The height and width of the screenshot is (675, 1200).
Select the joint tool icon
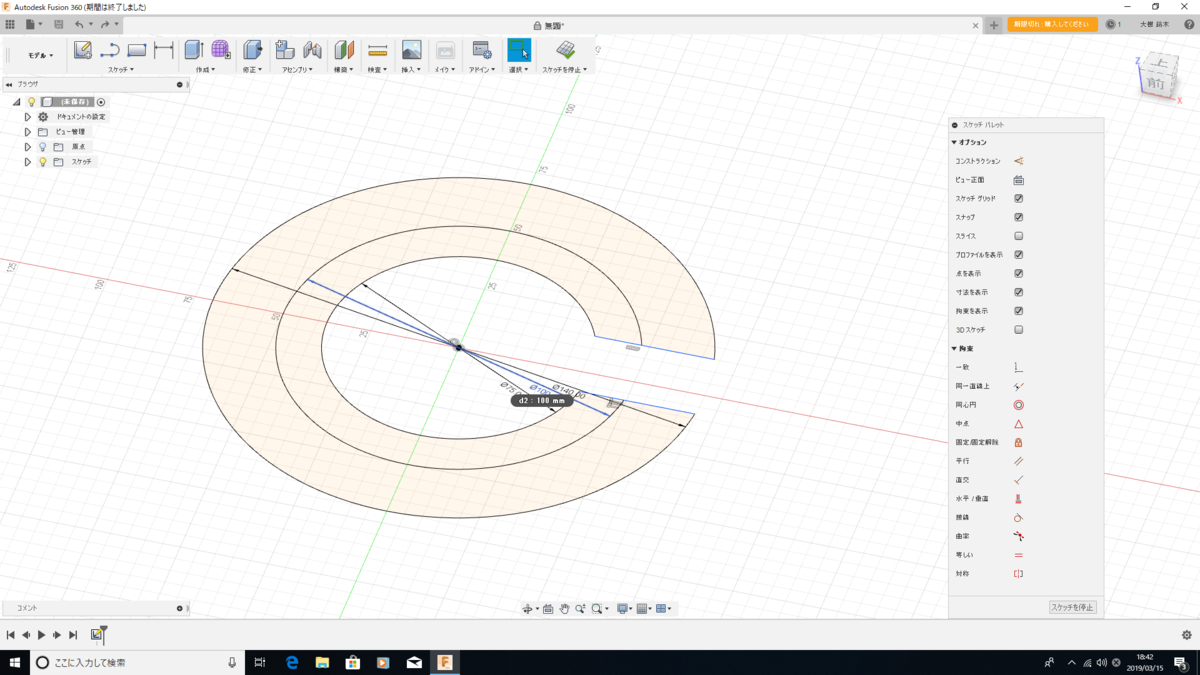312,50
